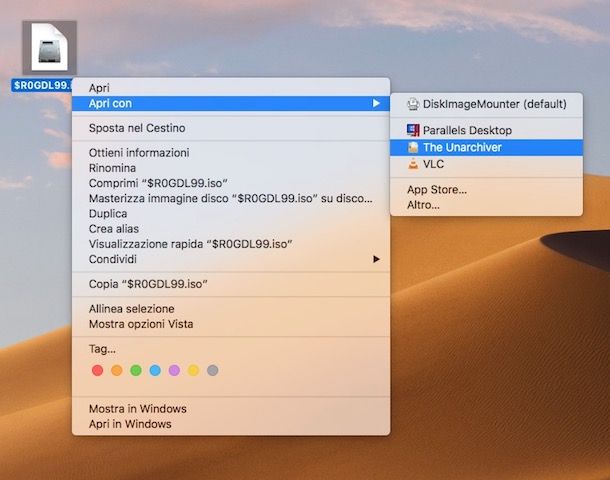Choose Mostra in Windows
This screenshot has width=610, height=480.
tap(231, 409)
